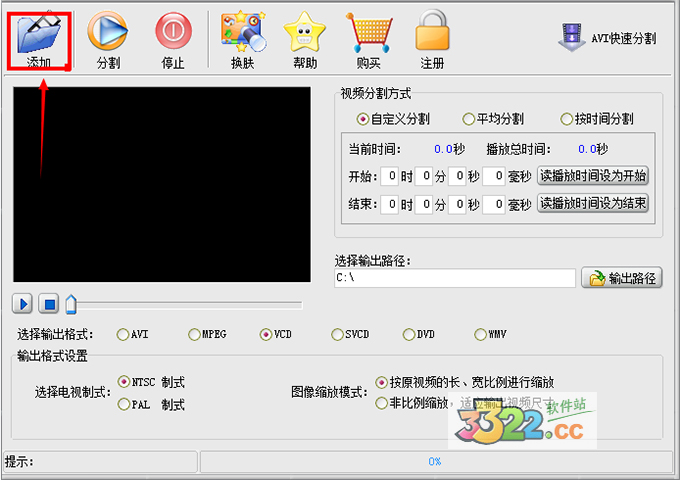Click the 开始 milliseconds field
This screenshot has height=480, width=680.
click(x=494, y=176)
